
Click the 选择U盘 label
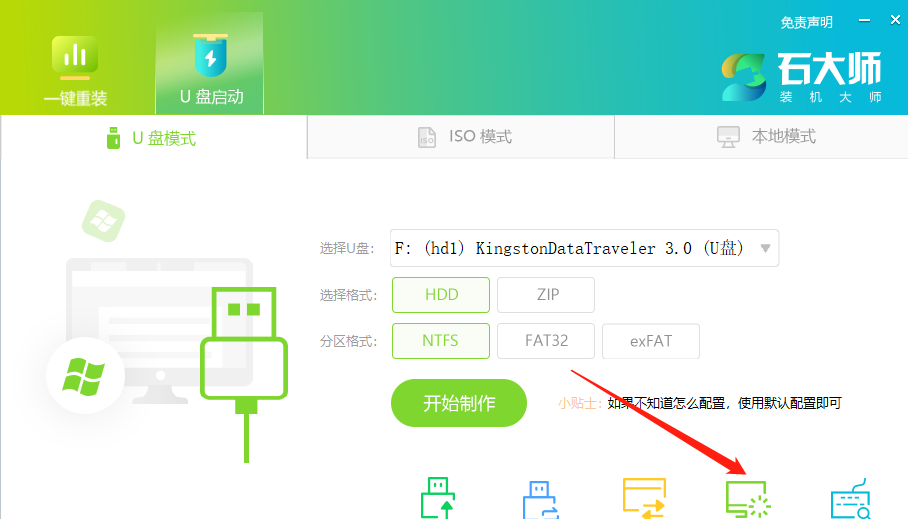tap(347, 248)
